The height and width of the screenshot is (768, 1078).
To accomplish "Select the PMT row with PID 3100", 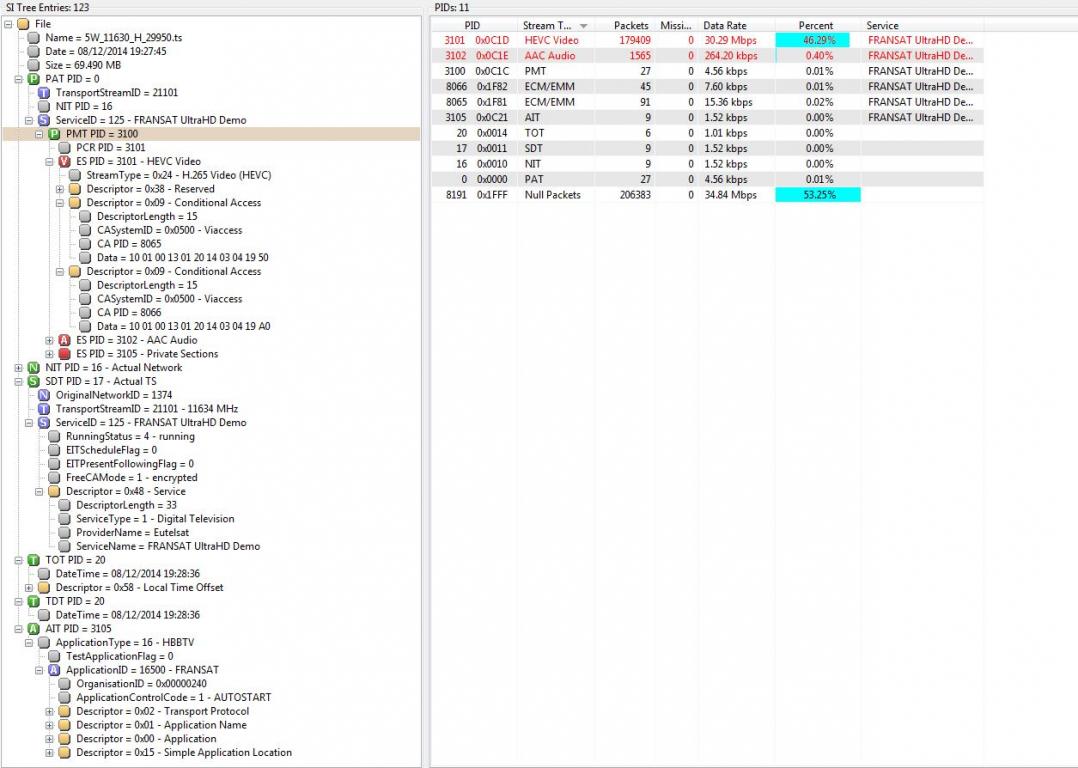I will click(x=707, y=72).
